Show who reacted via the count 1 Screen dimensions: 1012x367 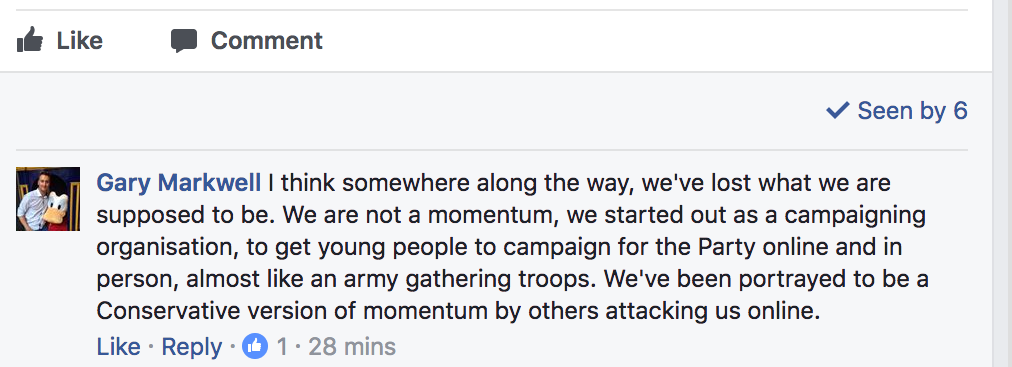click(x=282, y=347)
